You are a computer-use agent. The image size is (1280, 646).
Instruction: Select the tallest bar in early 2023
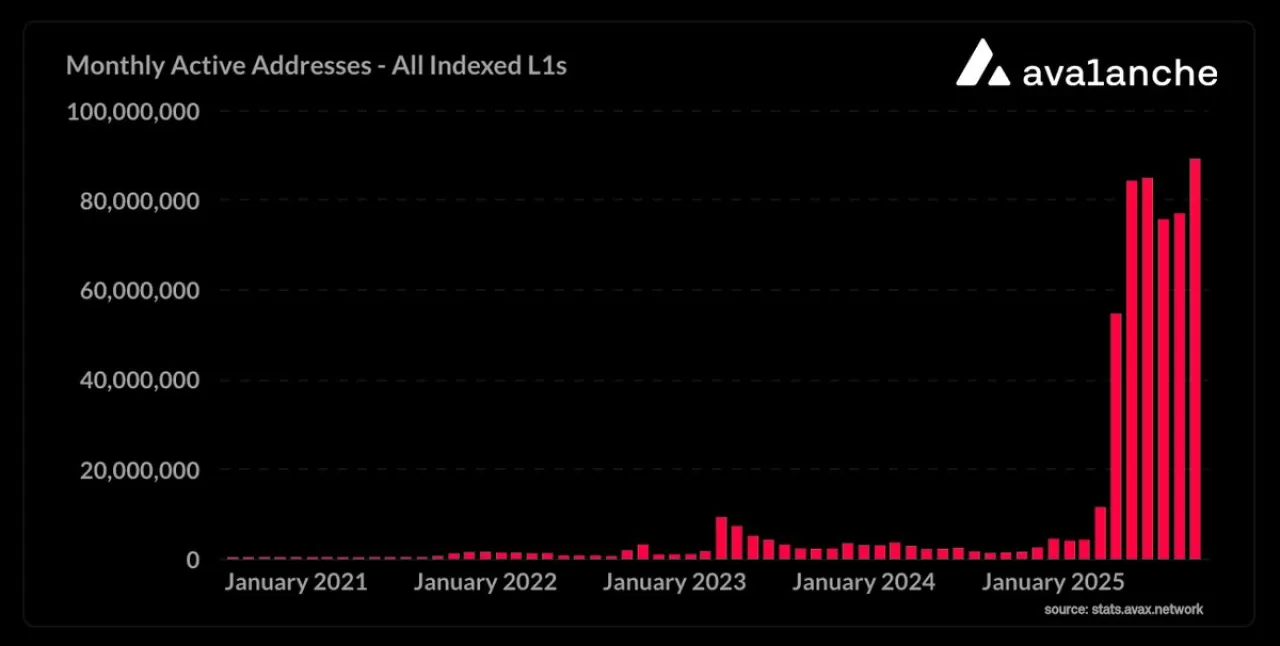(721, 538)
